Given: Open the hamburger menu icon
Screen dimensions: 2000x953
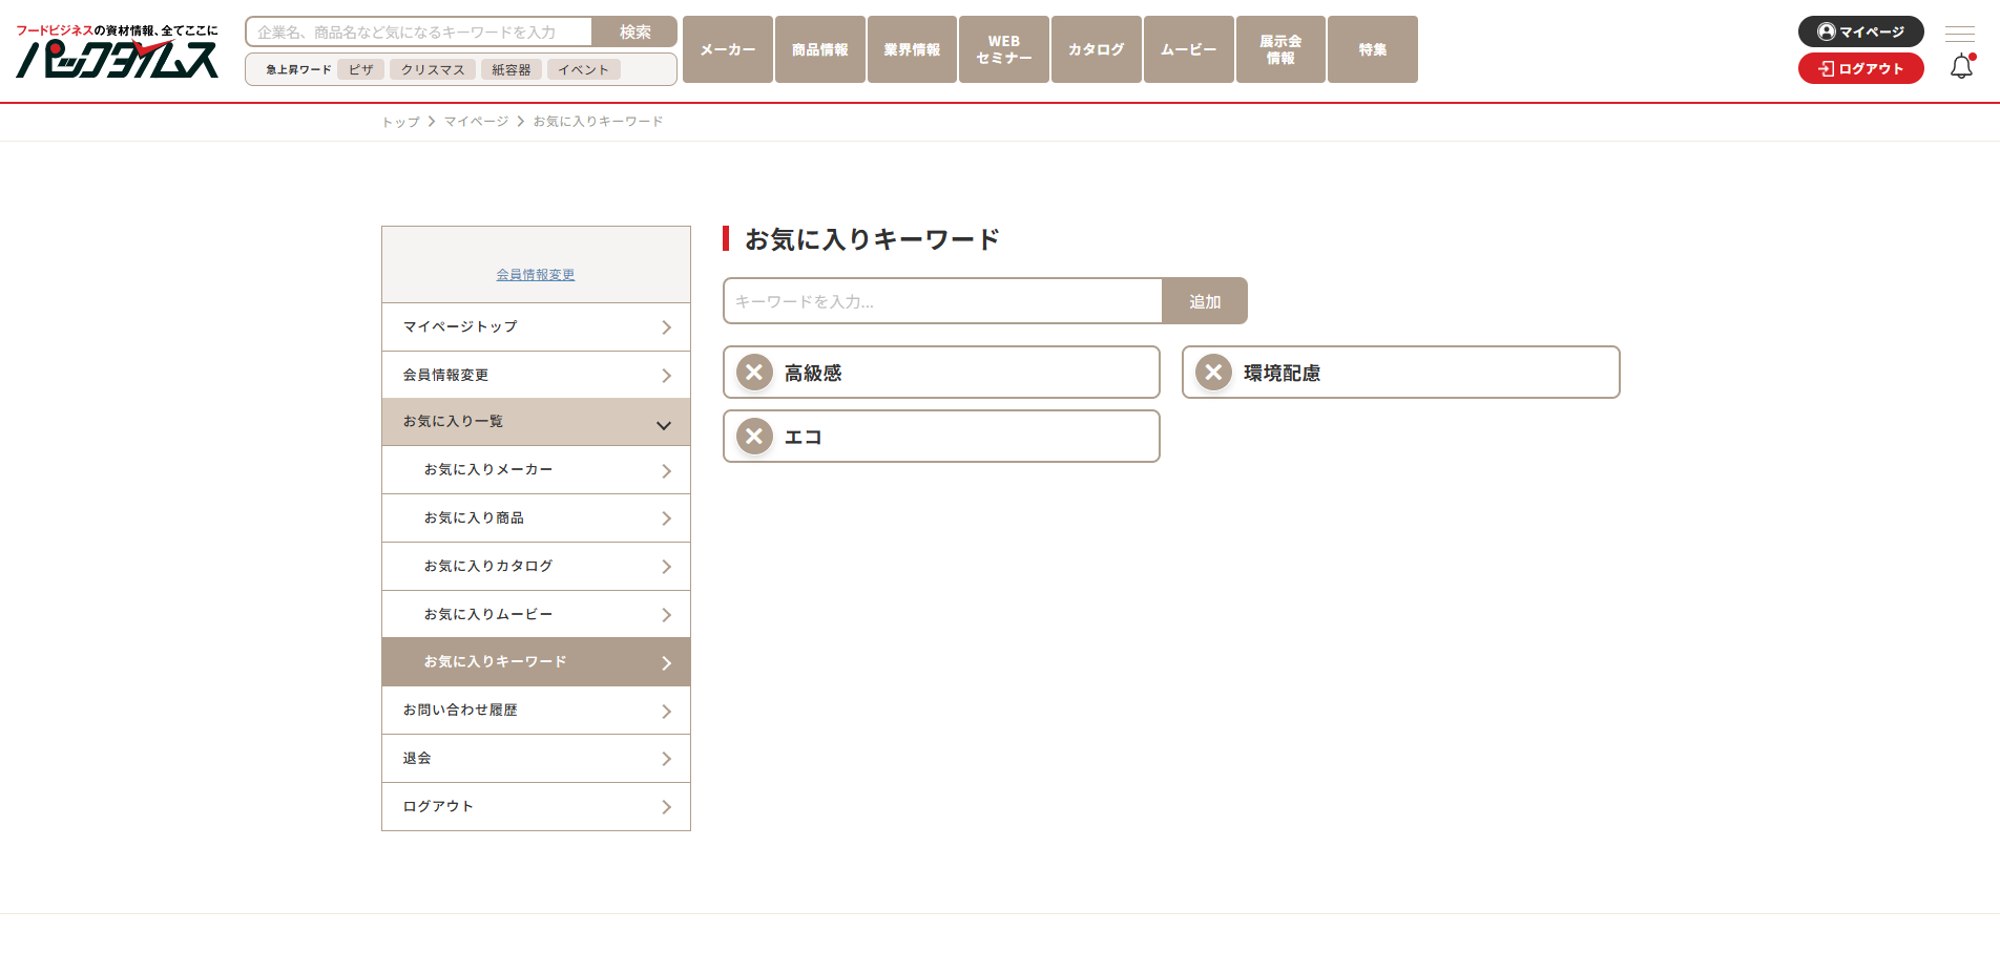Looking at the screenshot, I should pyautogui.click(x=1959, y=33).
